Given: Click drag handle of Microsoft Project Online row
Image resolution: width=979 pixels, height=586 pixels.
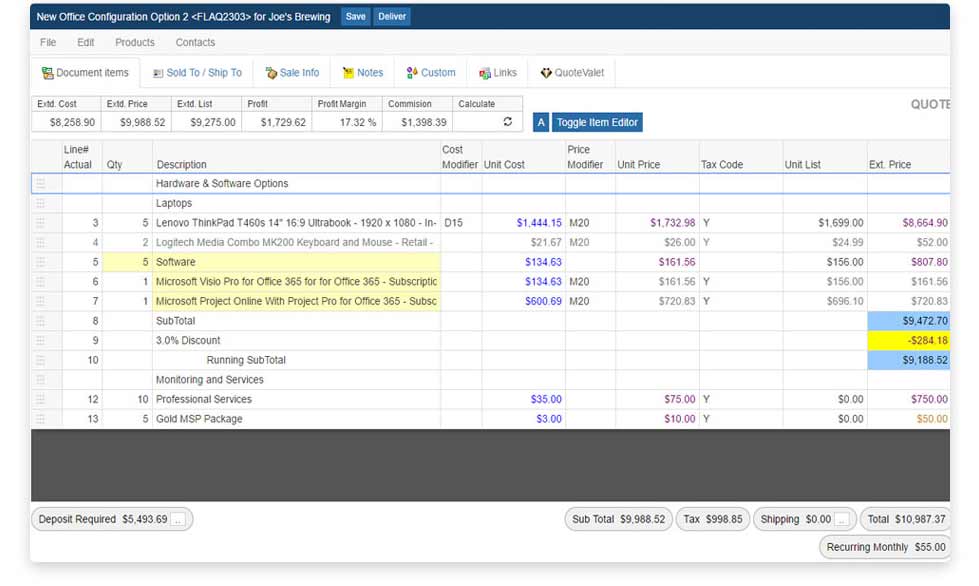Looking at the screenshot, I should [41, 301].
